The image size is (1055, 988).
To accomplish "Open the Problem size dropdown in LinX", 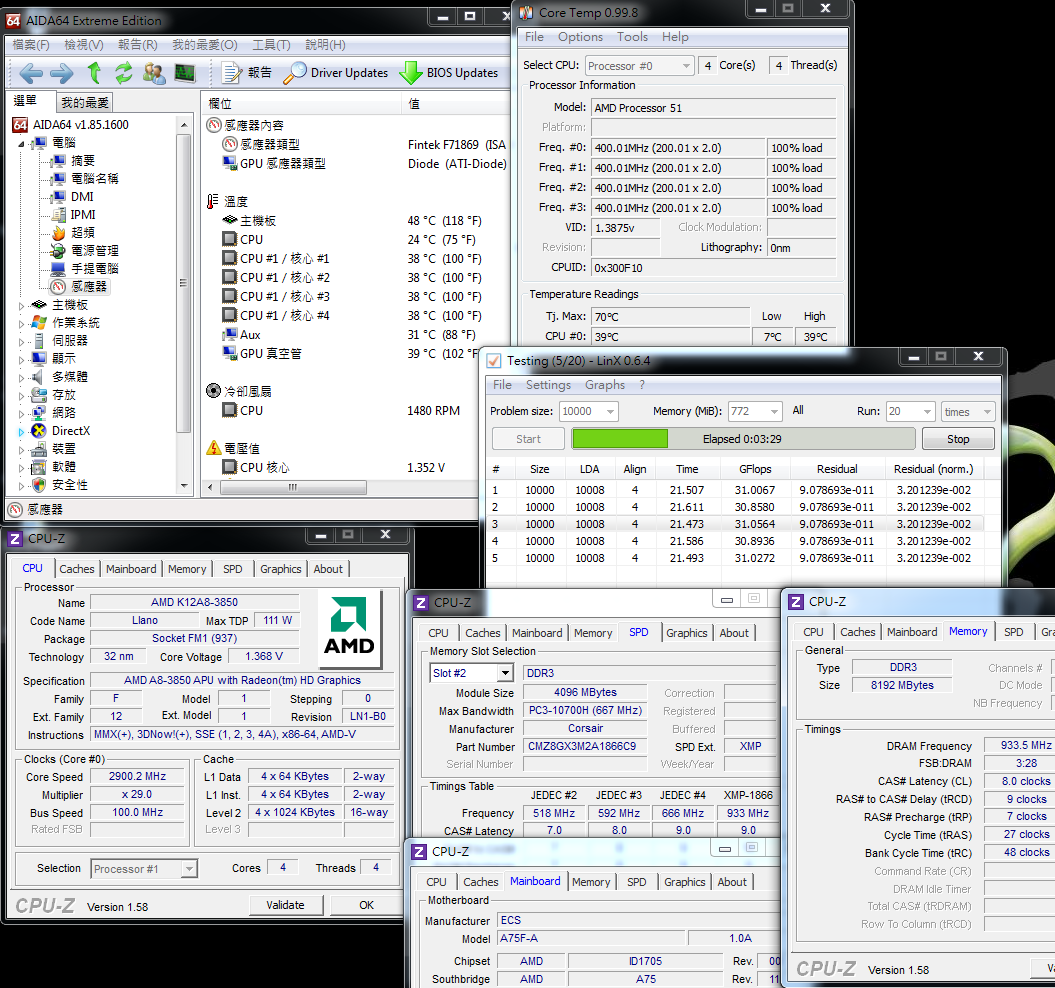I will pos(589,411).
